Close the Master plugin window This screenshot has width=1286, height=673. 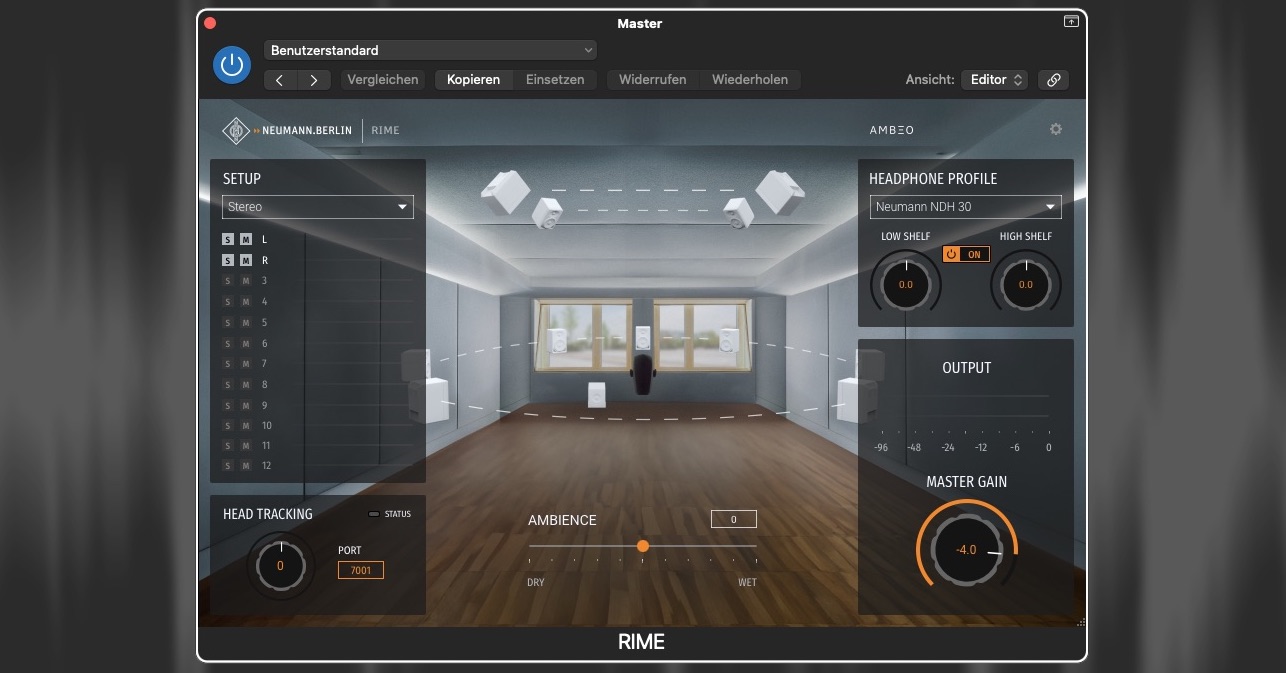(209, 22)
